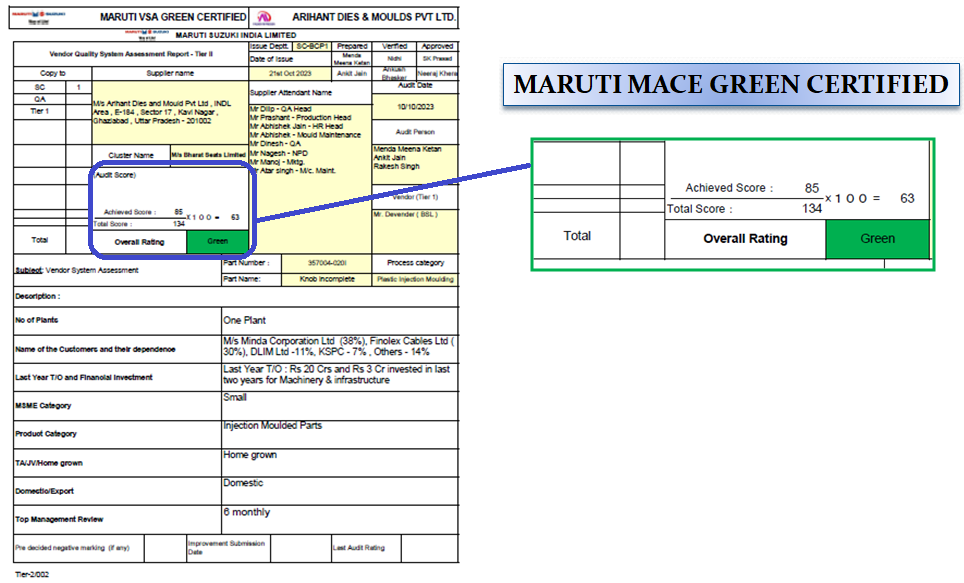Screen dimensions: 964x583
Task: Select the 'Injection Moulded Parts' value
Action: pos(272,426)
